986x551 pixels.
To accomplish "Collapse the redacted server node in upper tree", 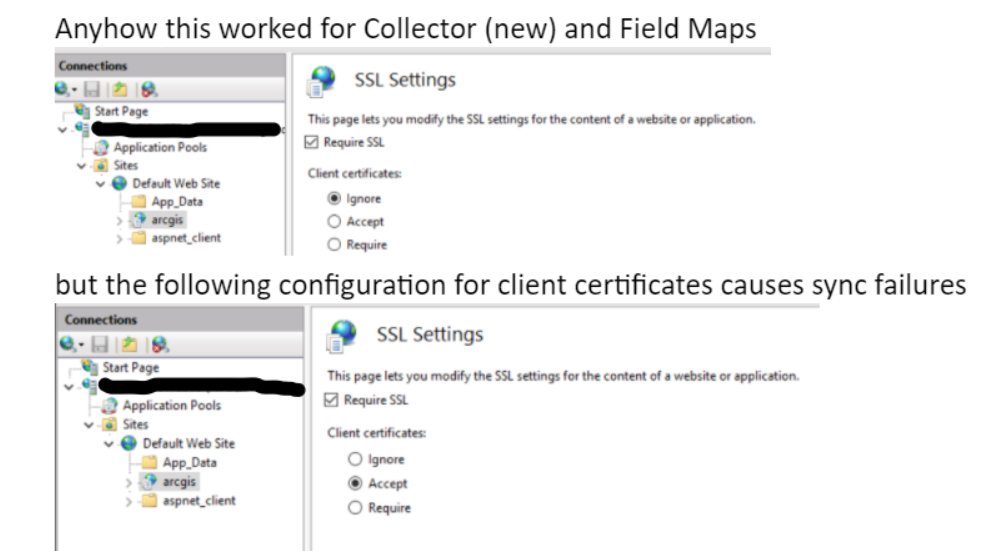I will click(x=62, y=130).
